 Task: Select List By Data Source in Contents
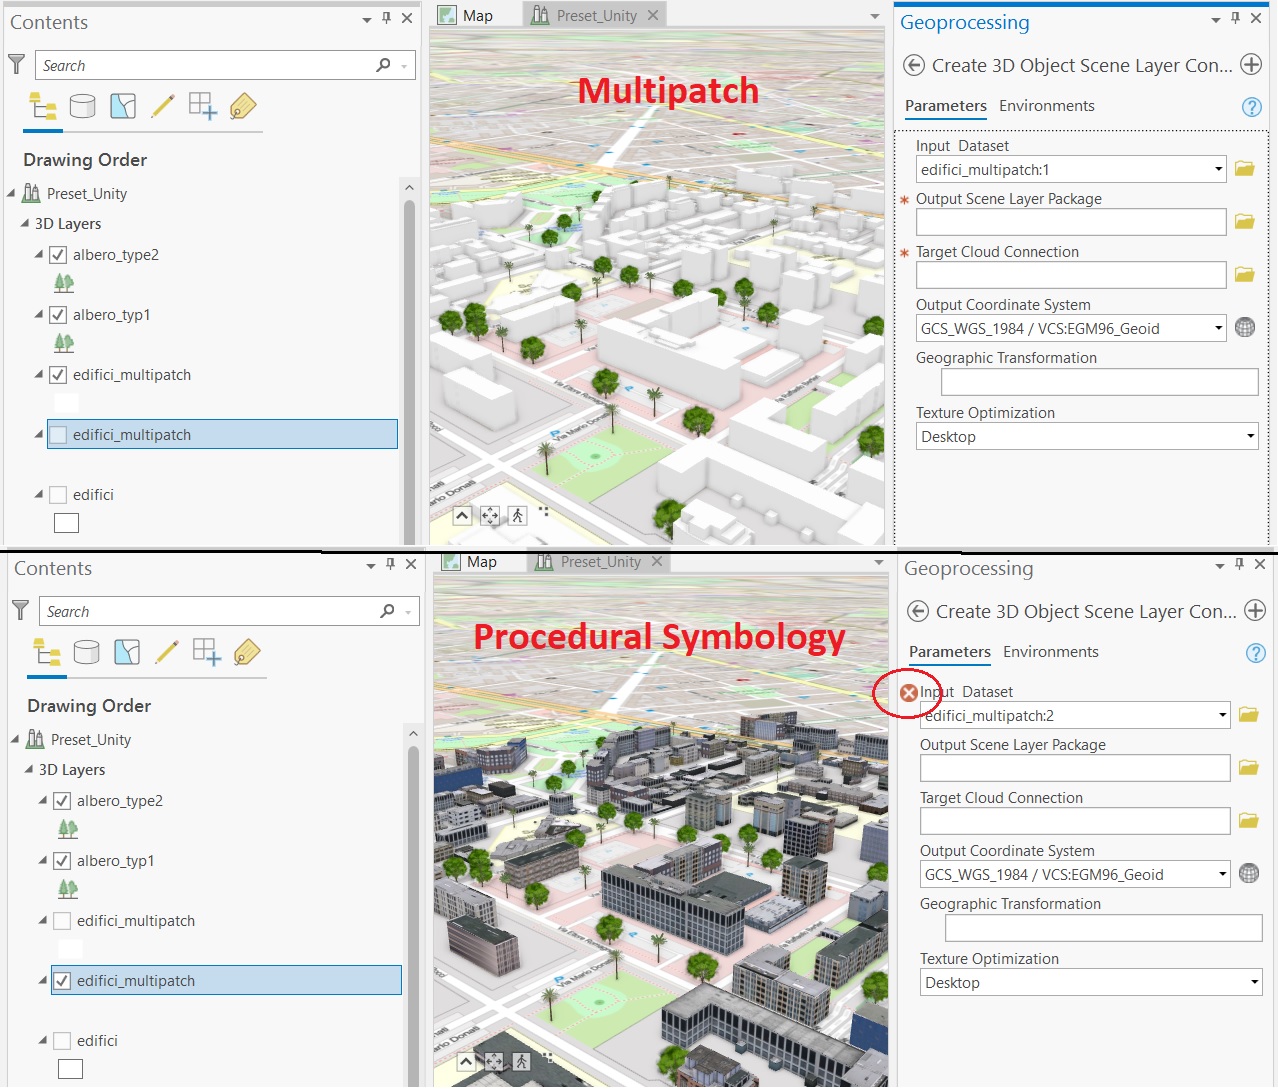tap(83, 105)
